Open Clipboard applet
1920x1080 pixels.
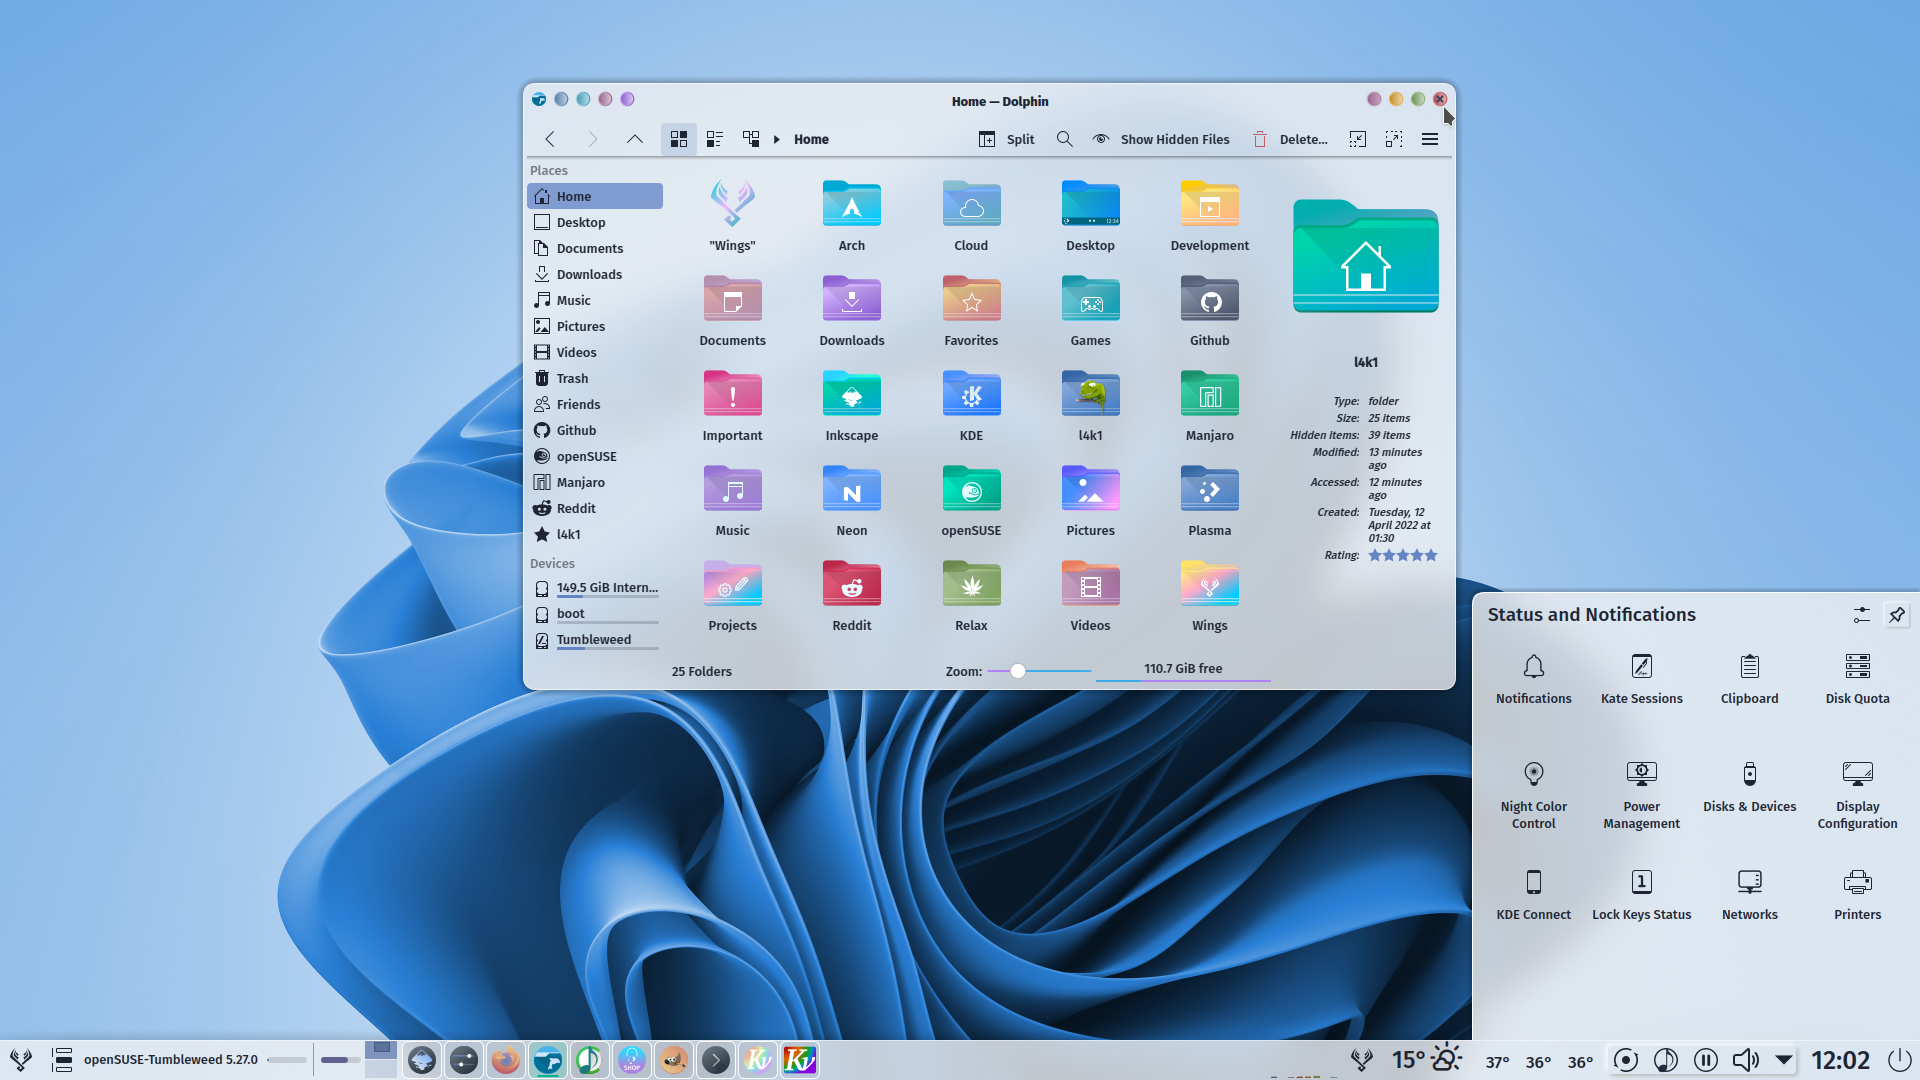coord(1750,679)
